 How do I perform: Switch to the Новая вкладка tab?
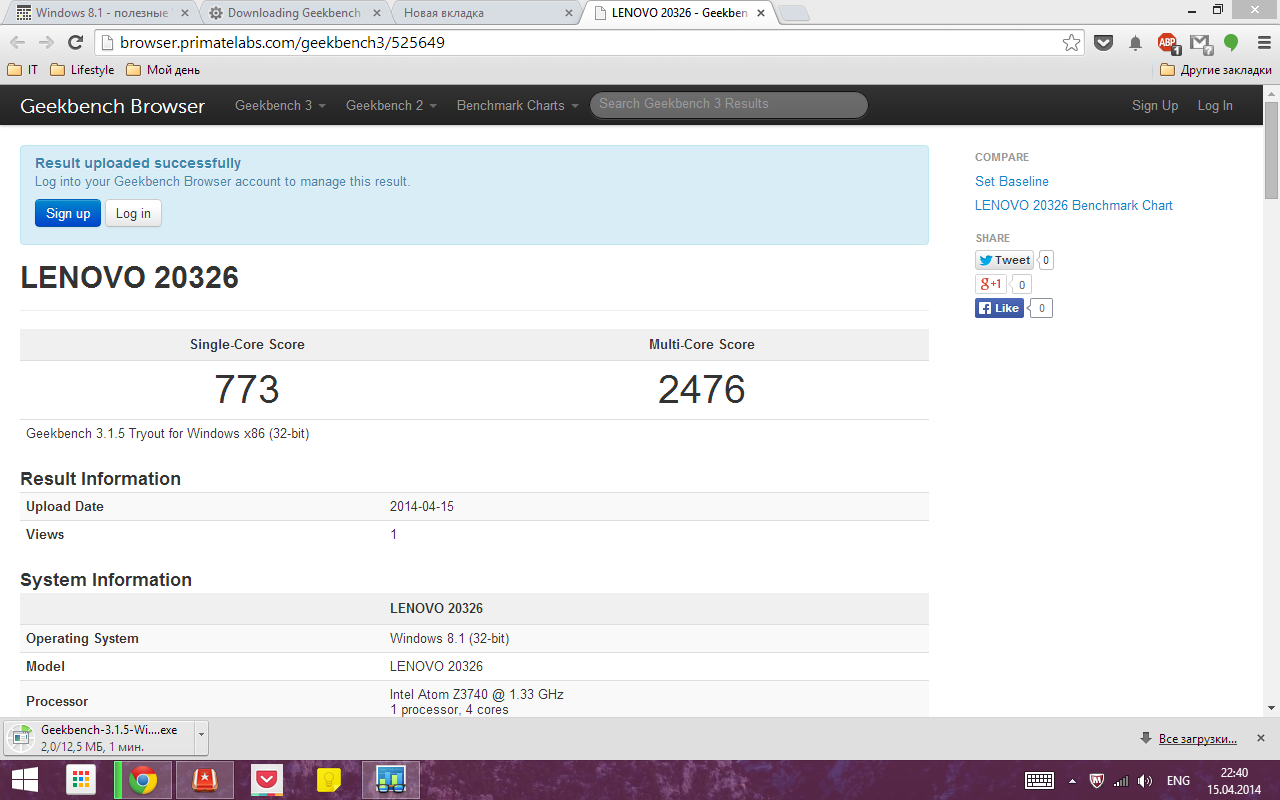pyautogui.click(x=485, y=13)
